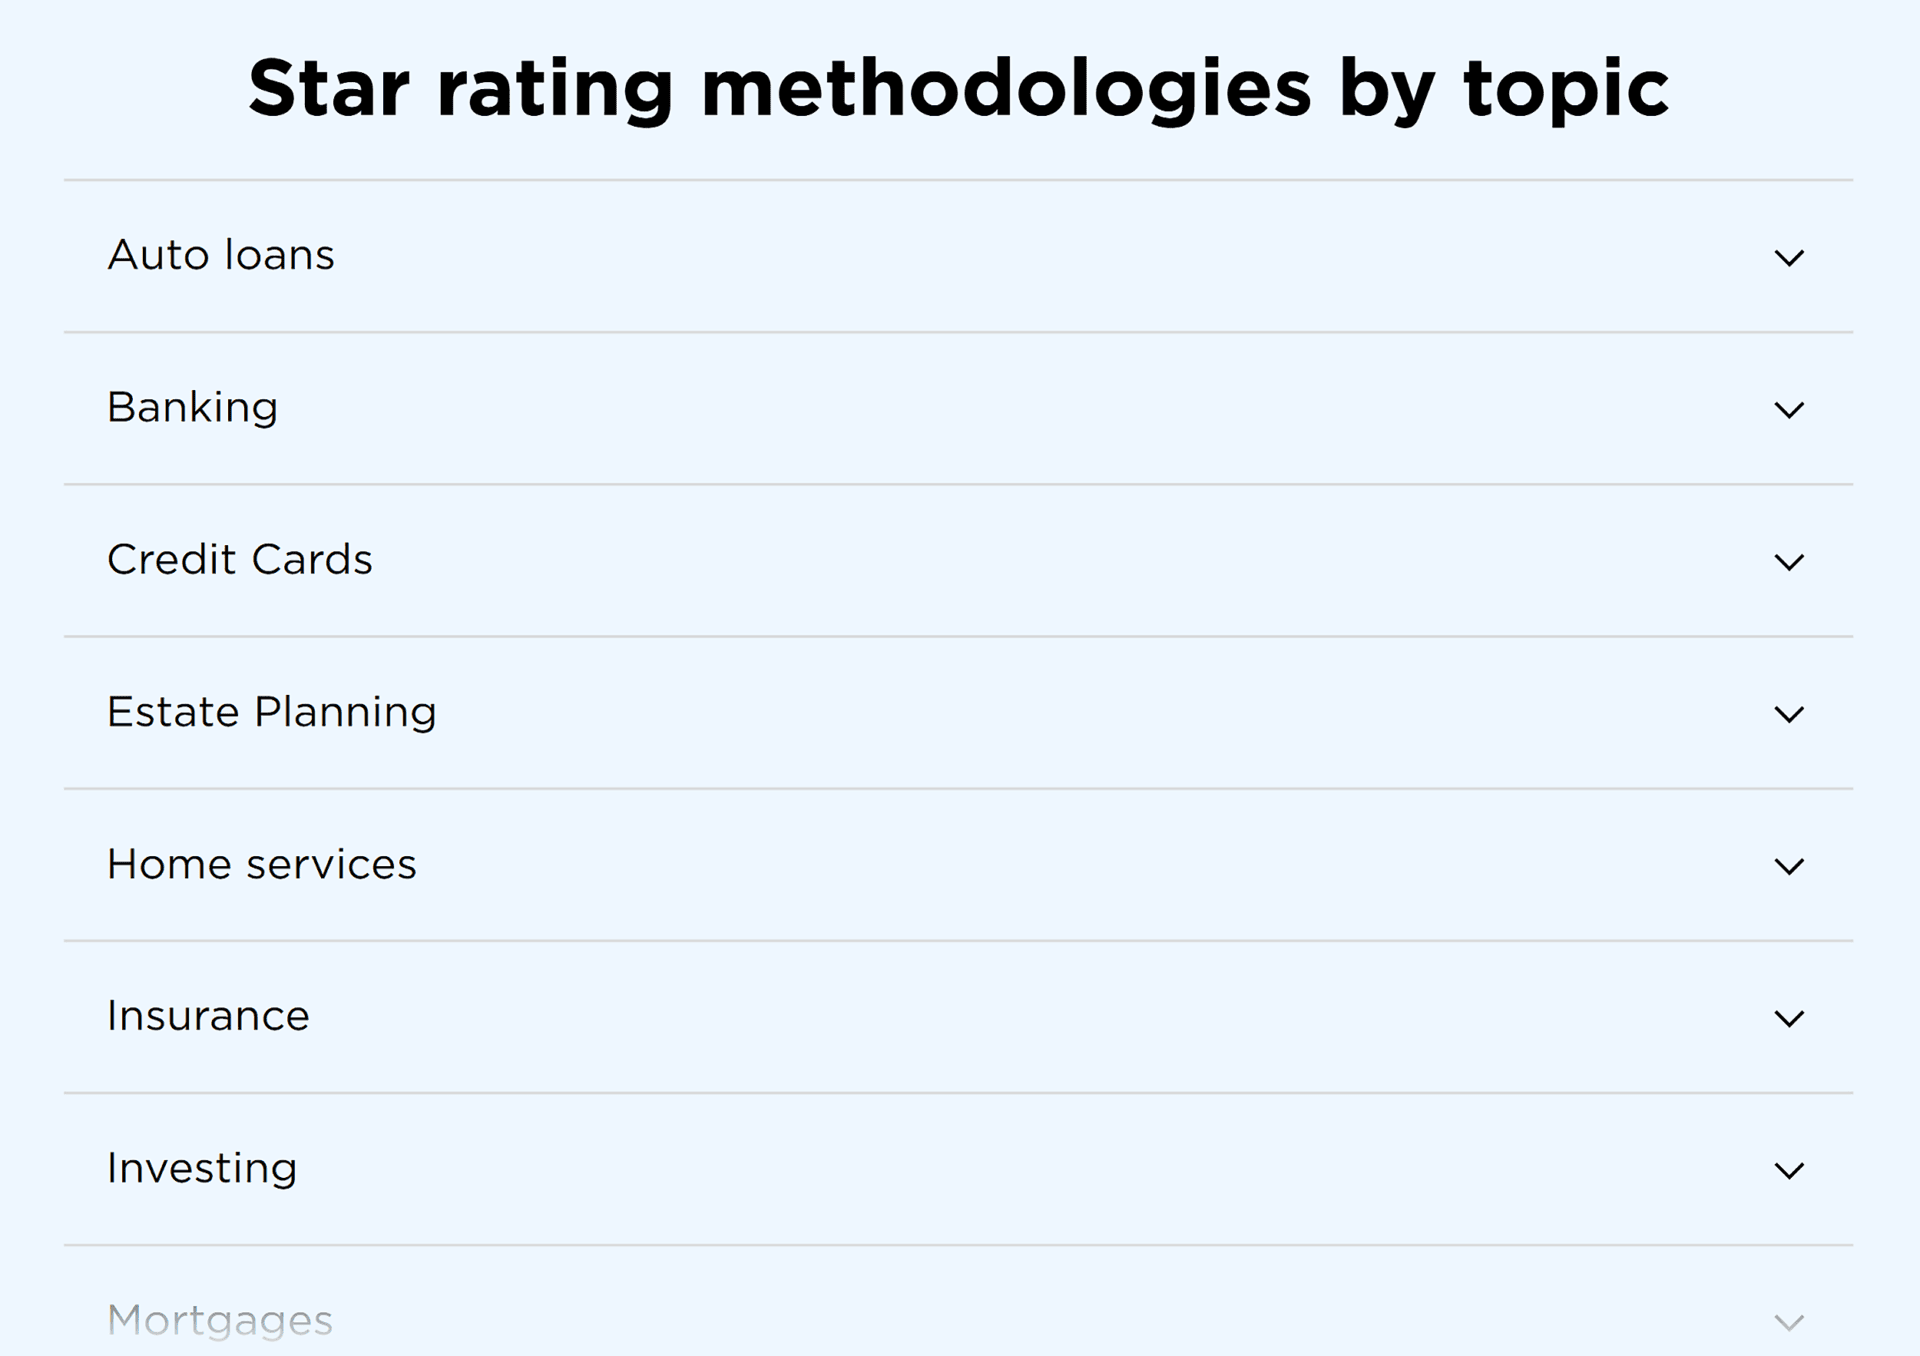Click the Estate Planning chevron icon
Screen dimensions: 1920x1356
pyautogui.click(x=1788, y=714)
